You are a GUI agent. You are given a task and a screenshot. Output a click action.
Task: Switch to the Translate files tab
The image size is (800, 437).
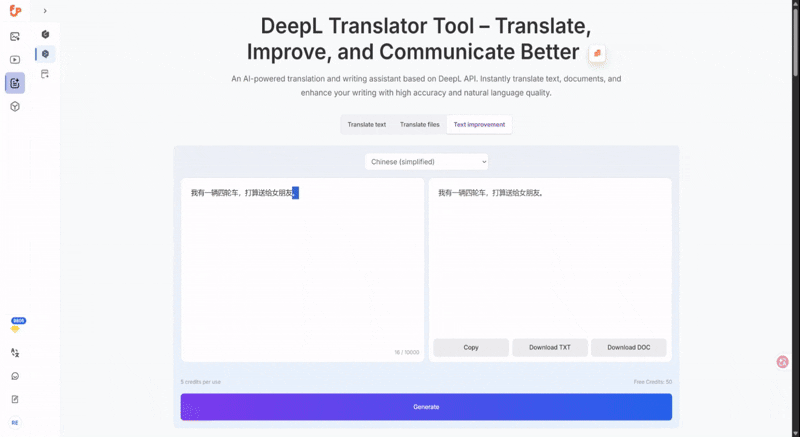(420, 125)
